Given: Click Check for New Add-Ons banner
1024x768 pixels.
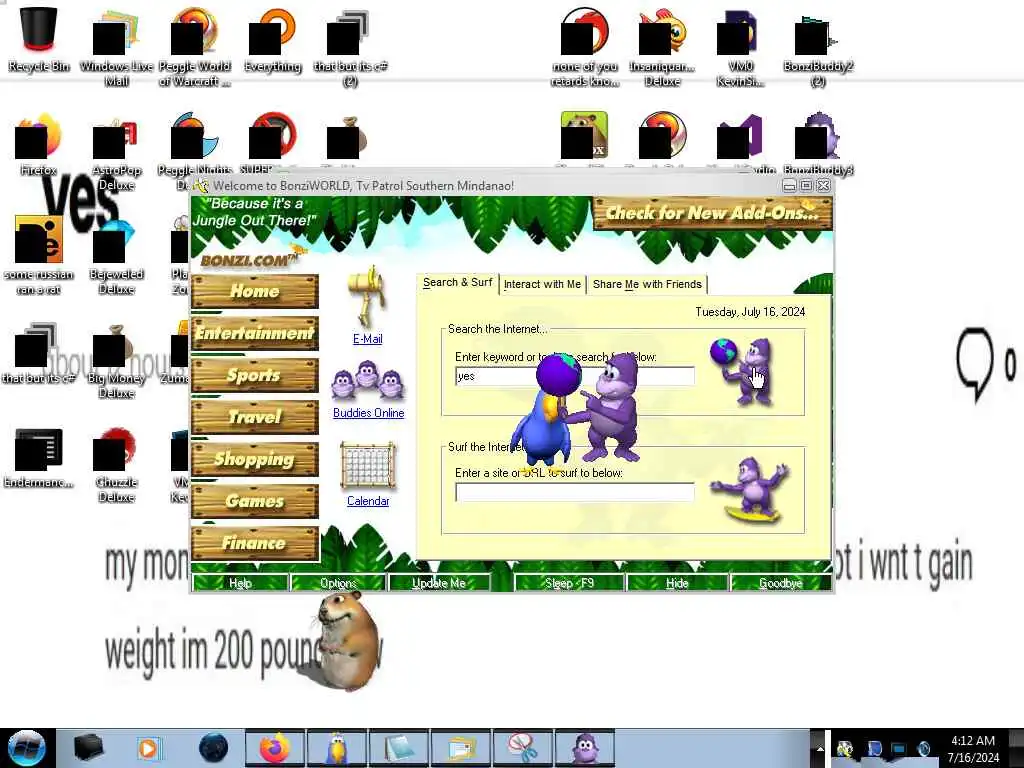Looking at the screenshot, I should click(712, 213).
